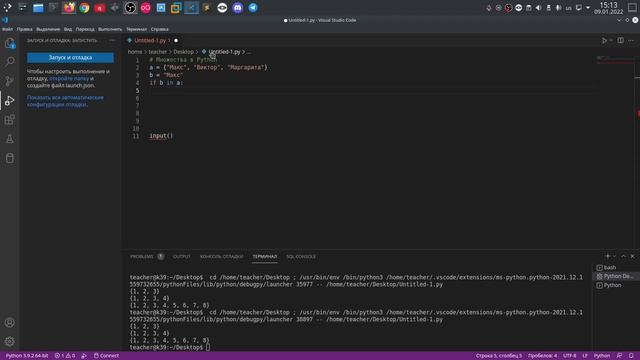Image resolution: width=640 pixels, height=360 pixels.
Task: Click Connect in the status bar
Action: point(106,356)
